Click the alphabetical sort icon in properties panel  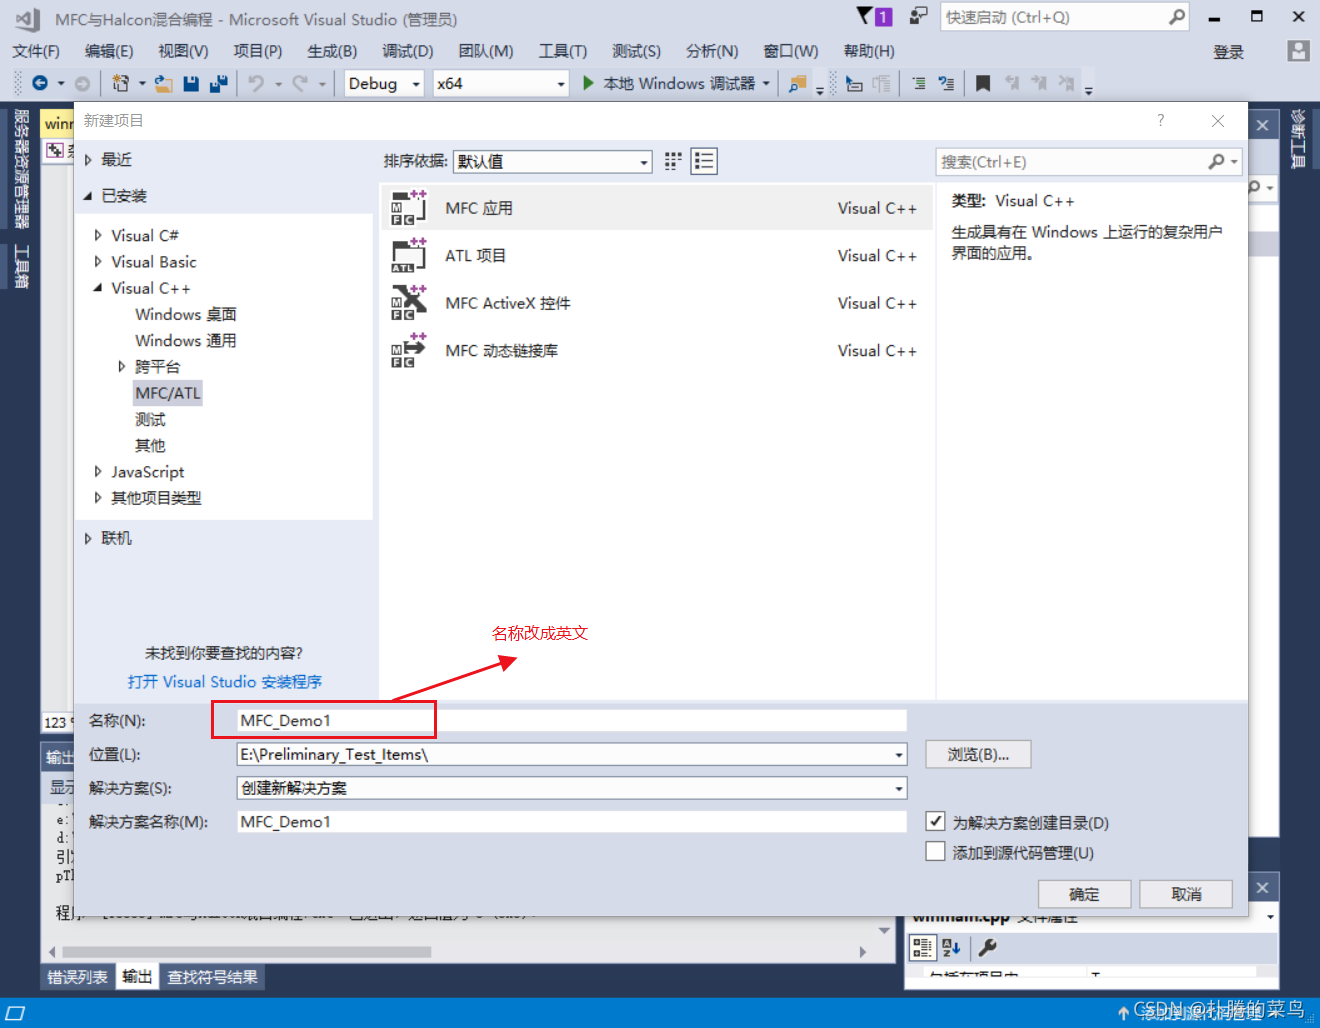951,947
